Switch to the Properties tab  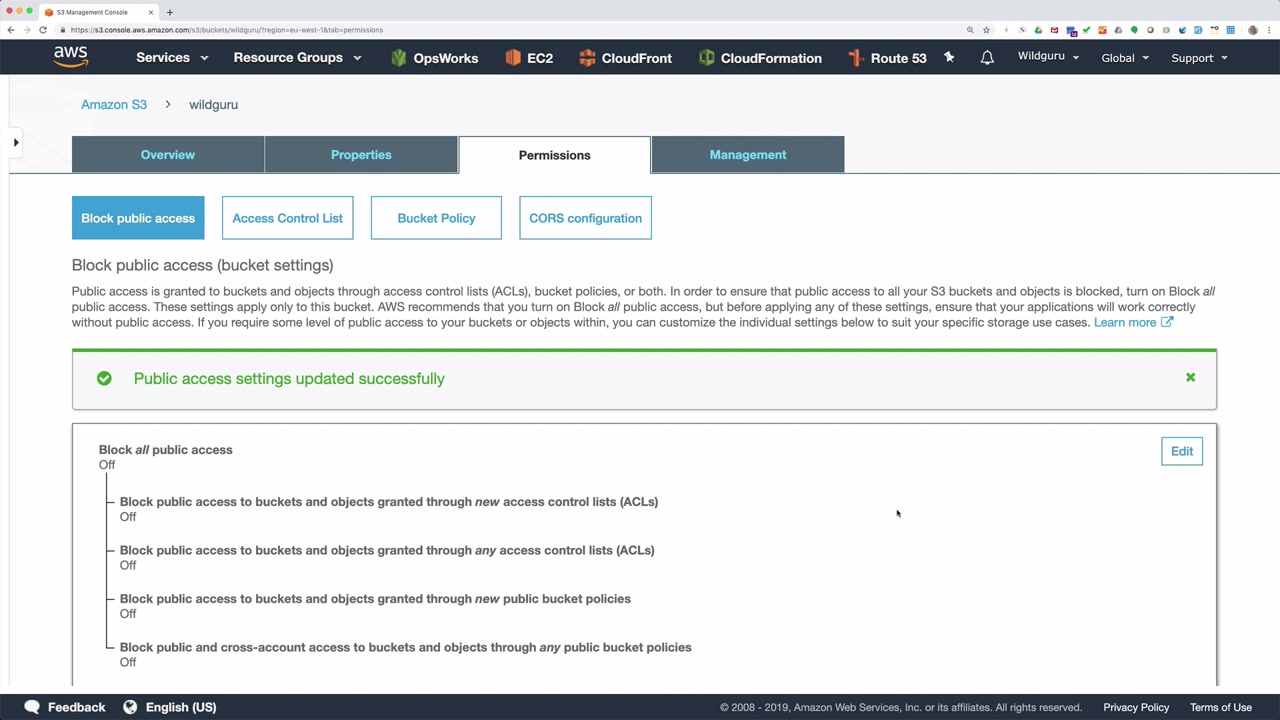pos(361,155)
